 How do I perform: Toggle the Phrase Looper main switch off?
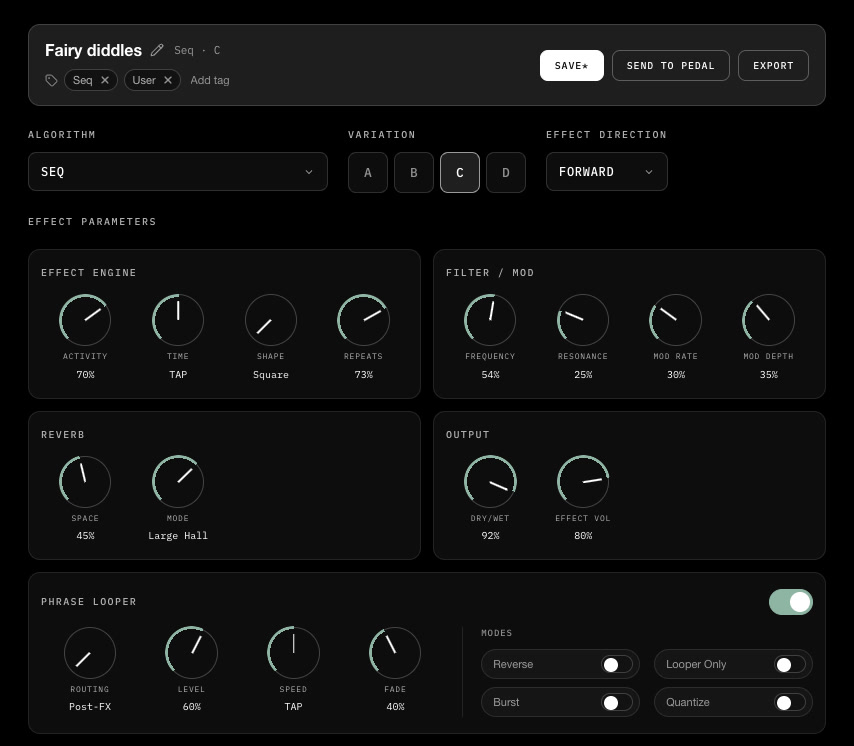coord(791,602)
